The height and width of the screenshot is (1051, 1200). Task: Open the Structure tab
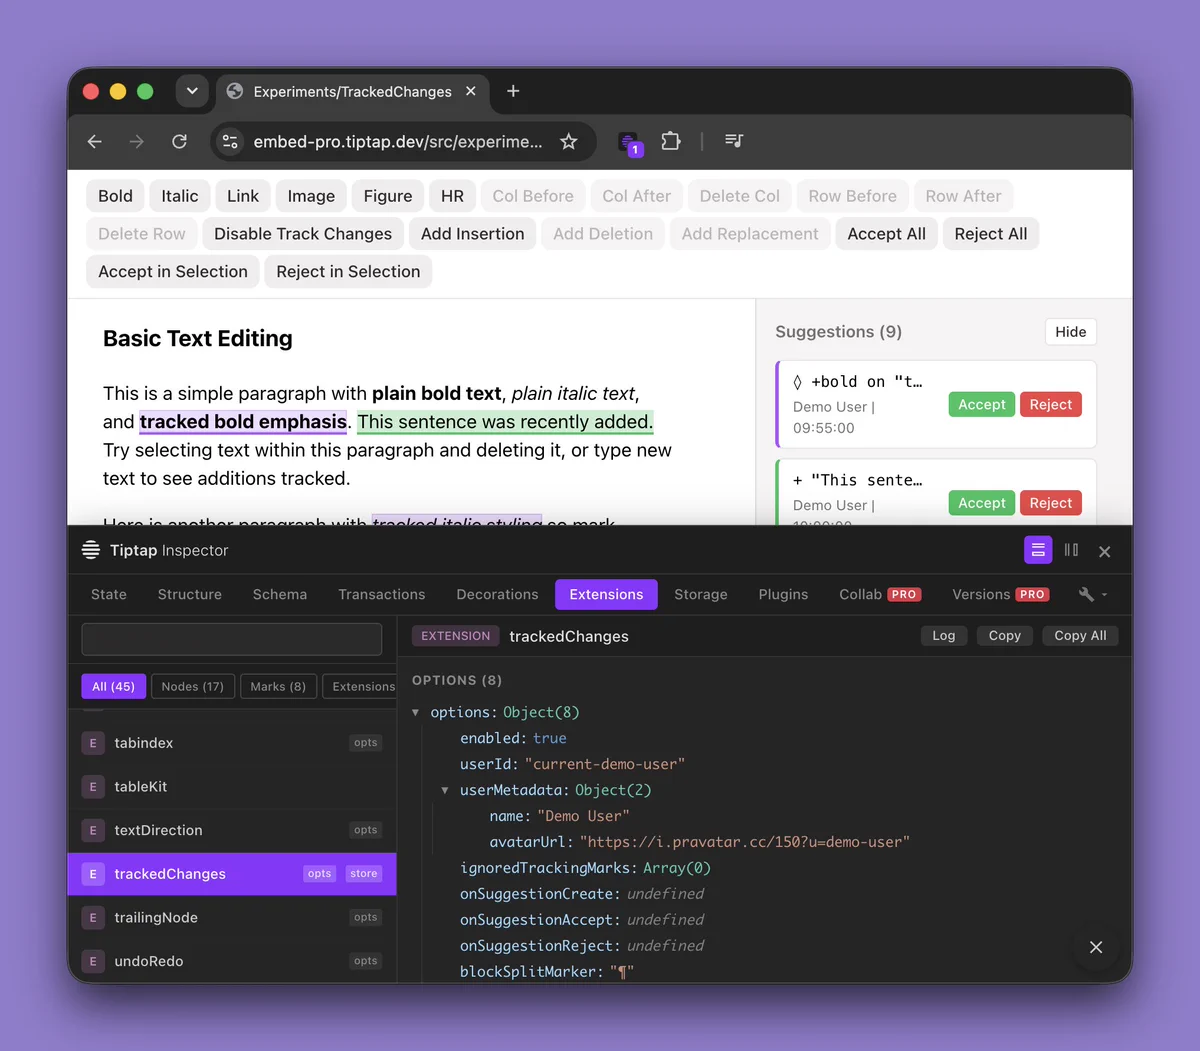190,594
